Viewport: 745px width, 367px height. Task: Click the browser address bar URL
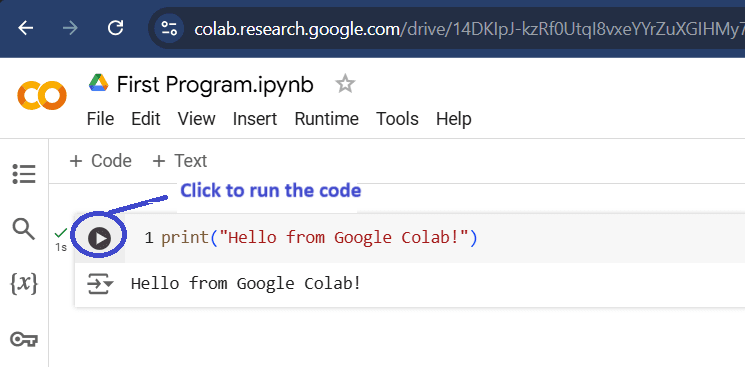click(x=469, y=29)
